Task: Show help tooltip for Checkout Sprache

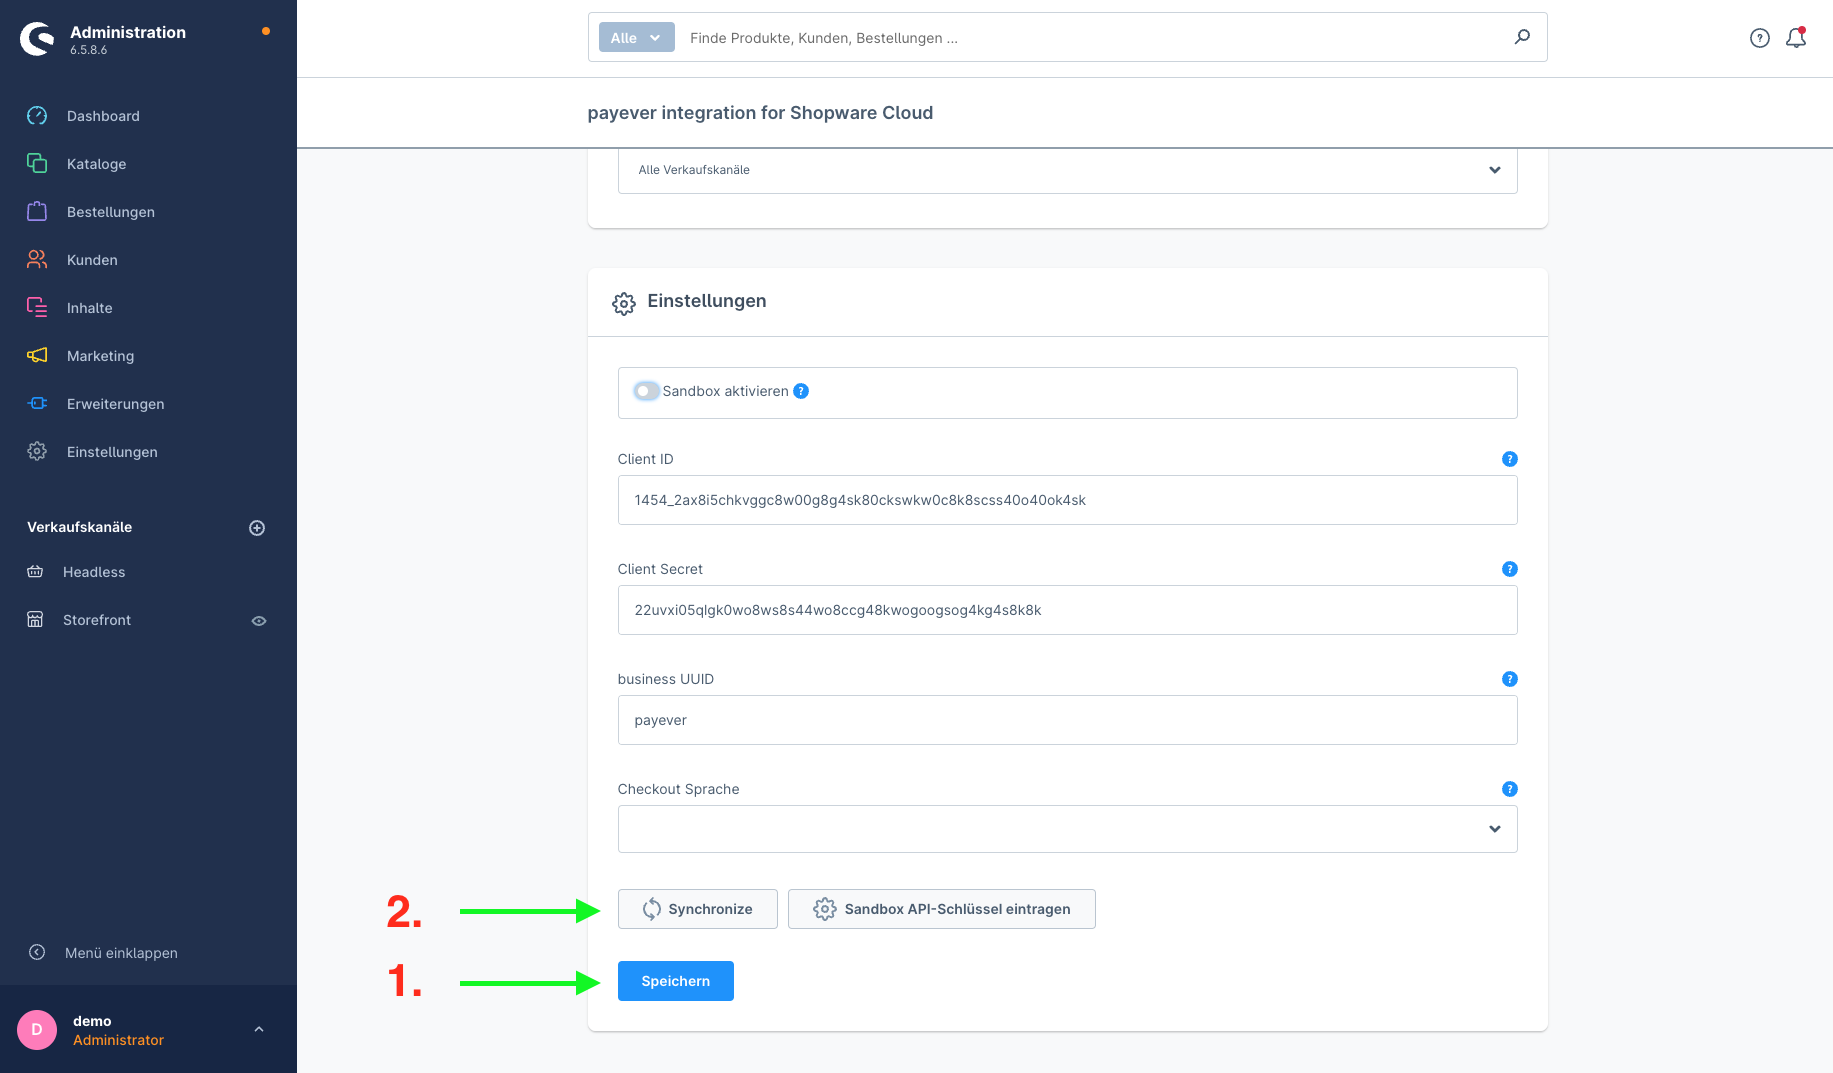Action: coord(1510,789)
